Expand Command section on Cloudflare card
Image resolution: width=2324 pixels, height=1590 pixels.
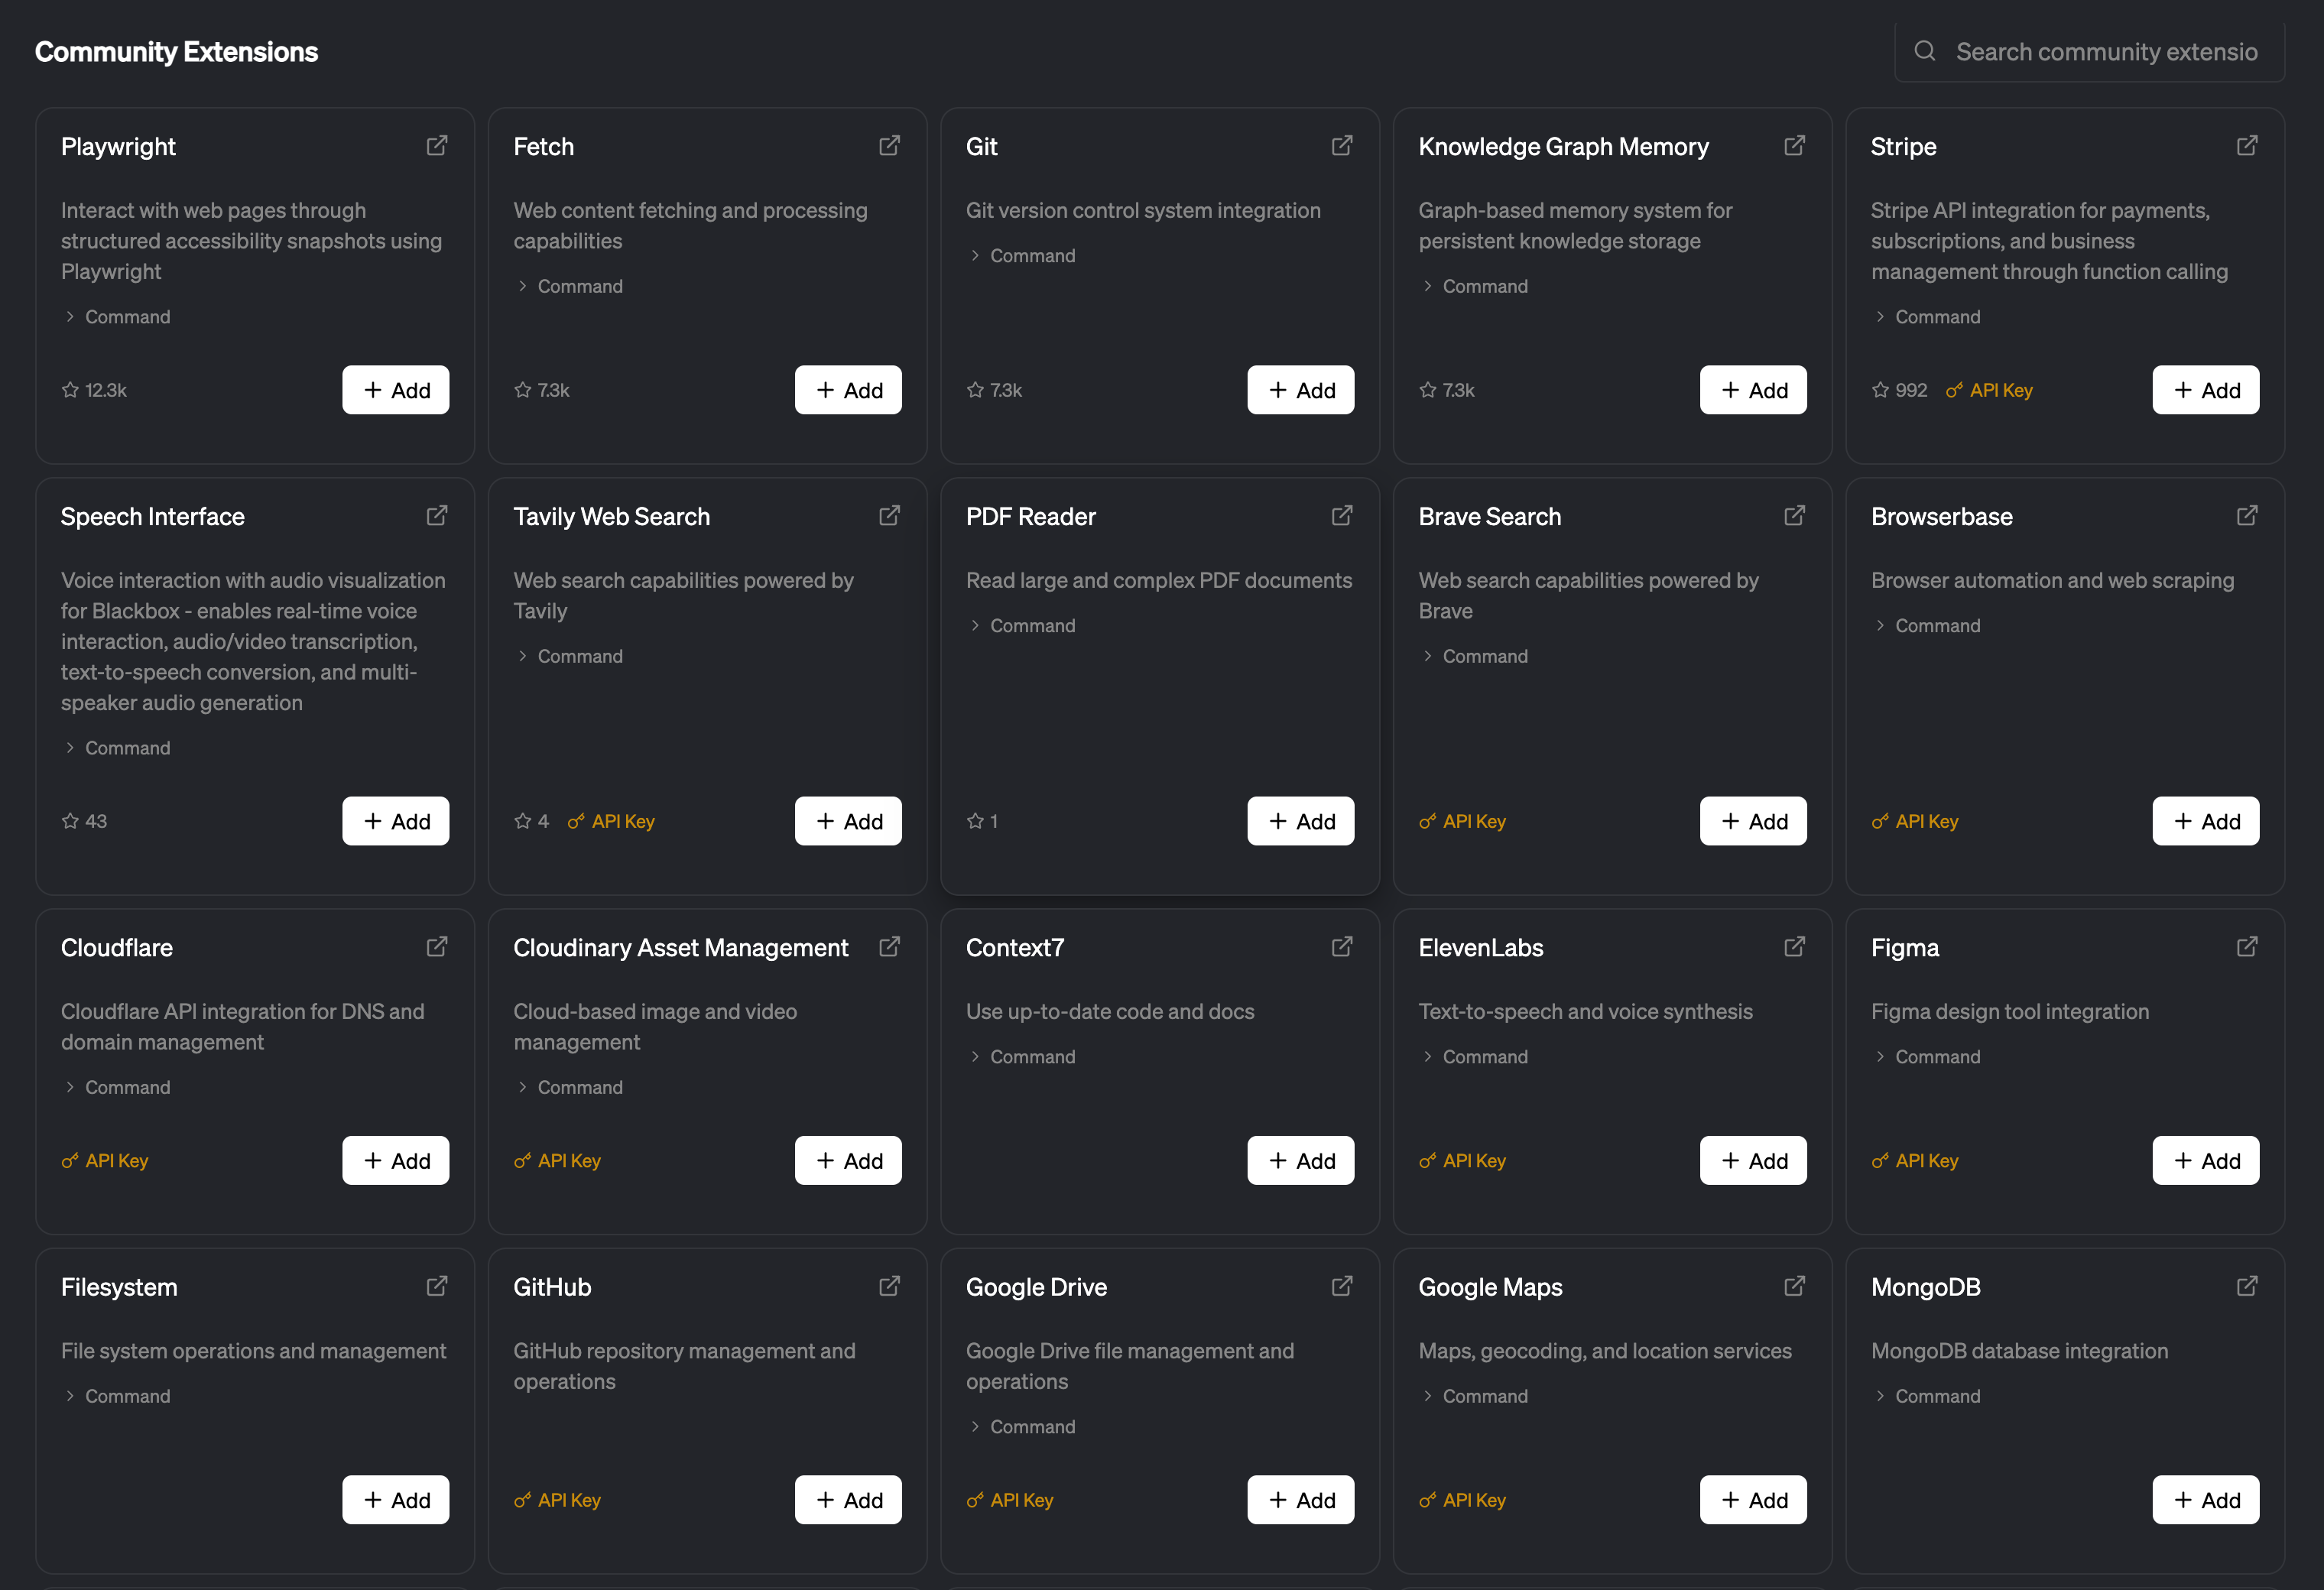pos(116,1087)
